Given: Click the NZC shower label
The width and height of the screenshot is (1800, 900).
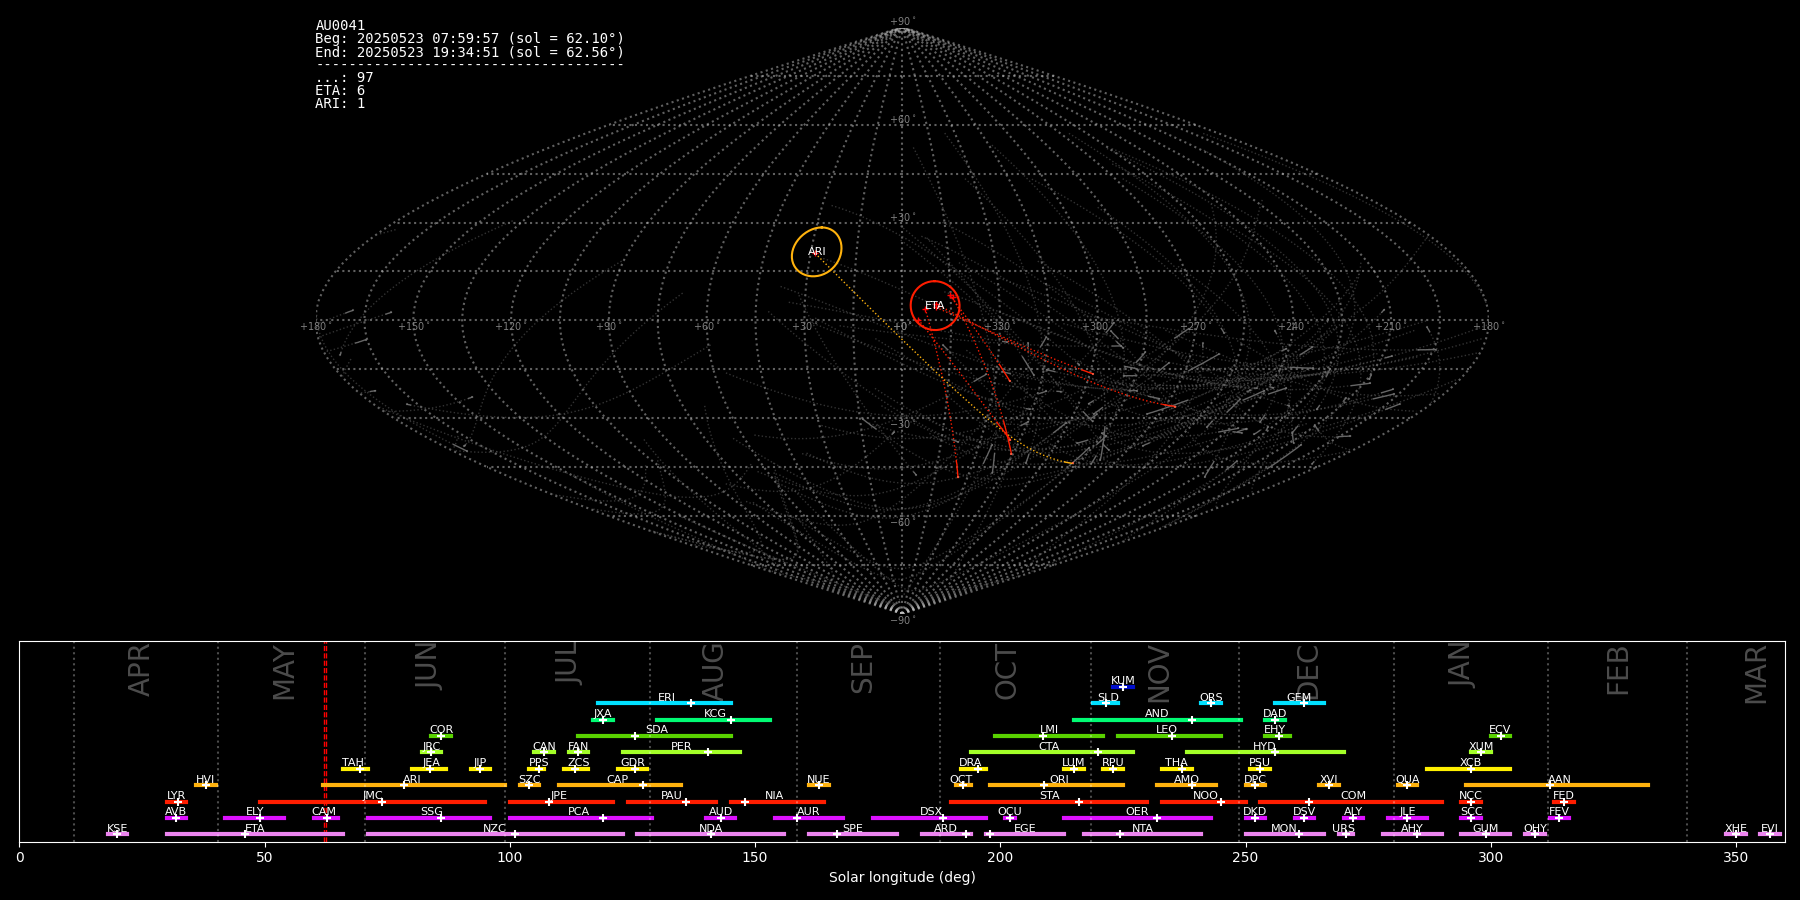Looking at the screenshot, I should pyautogui.click(x=495, y=829).
